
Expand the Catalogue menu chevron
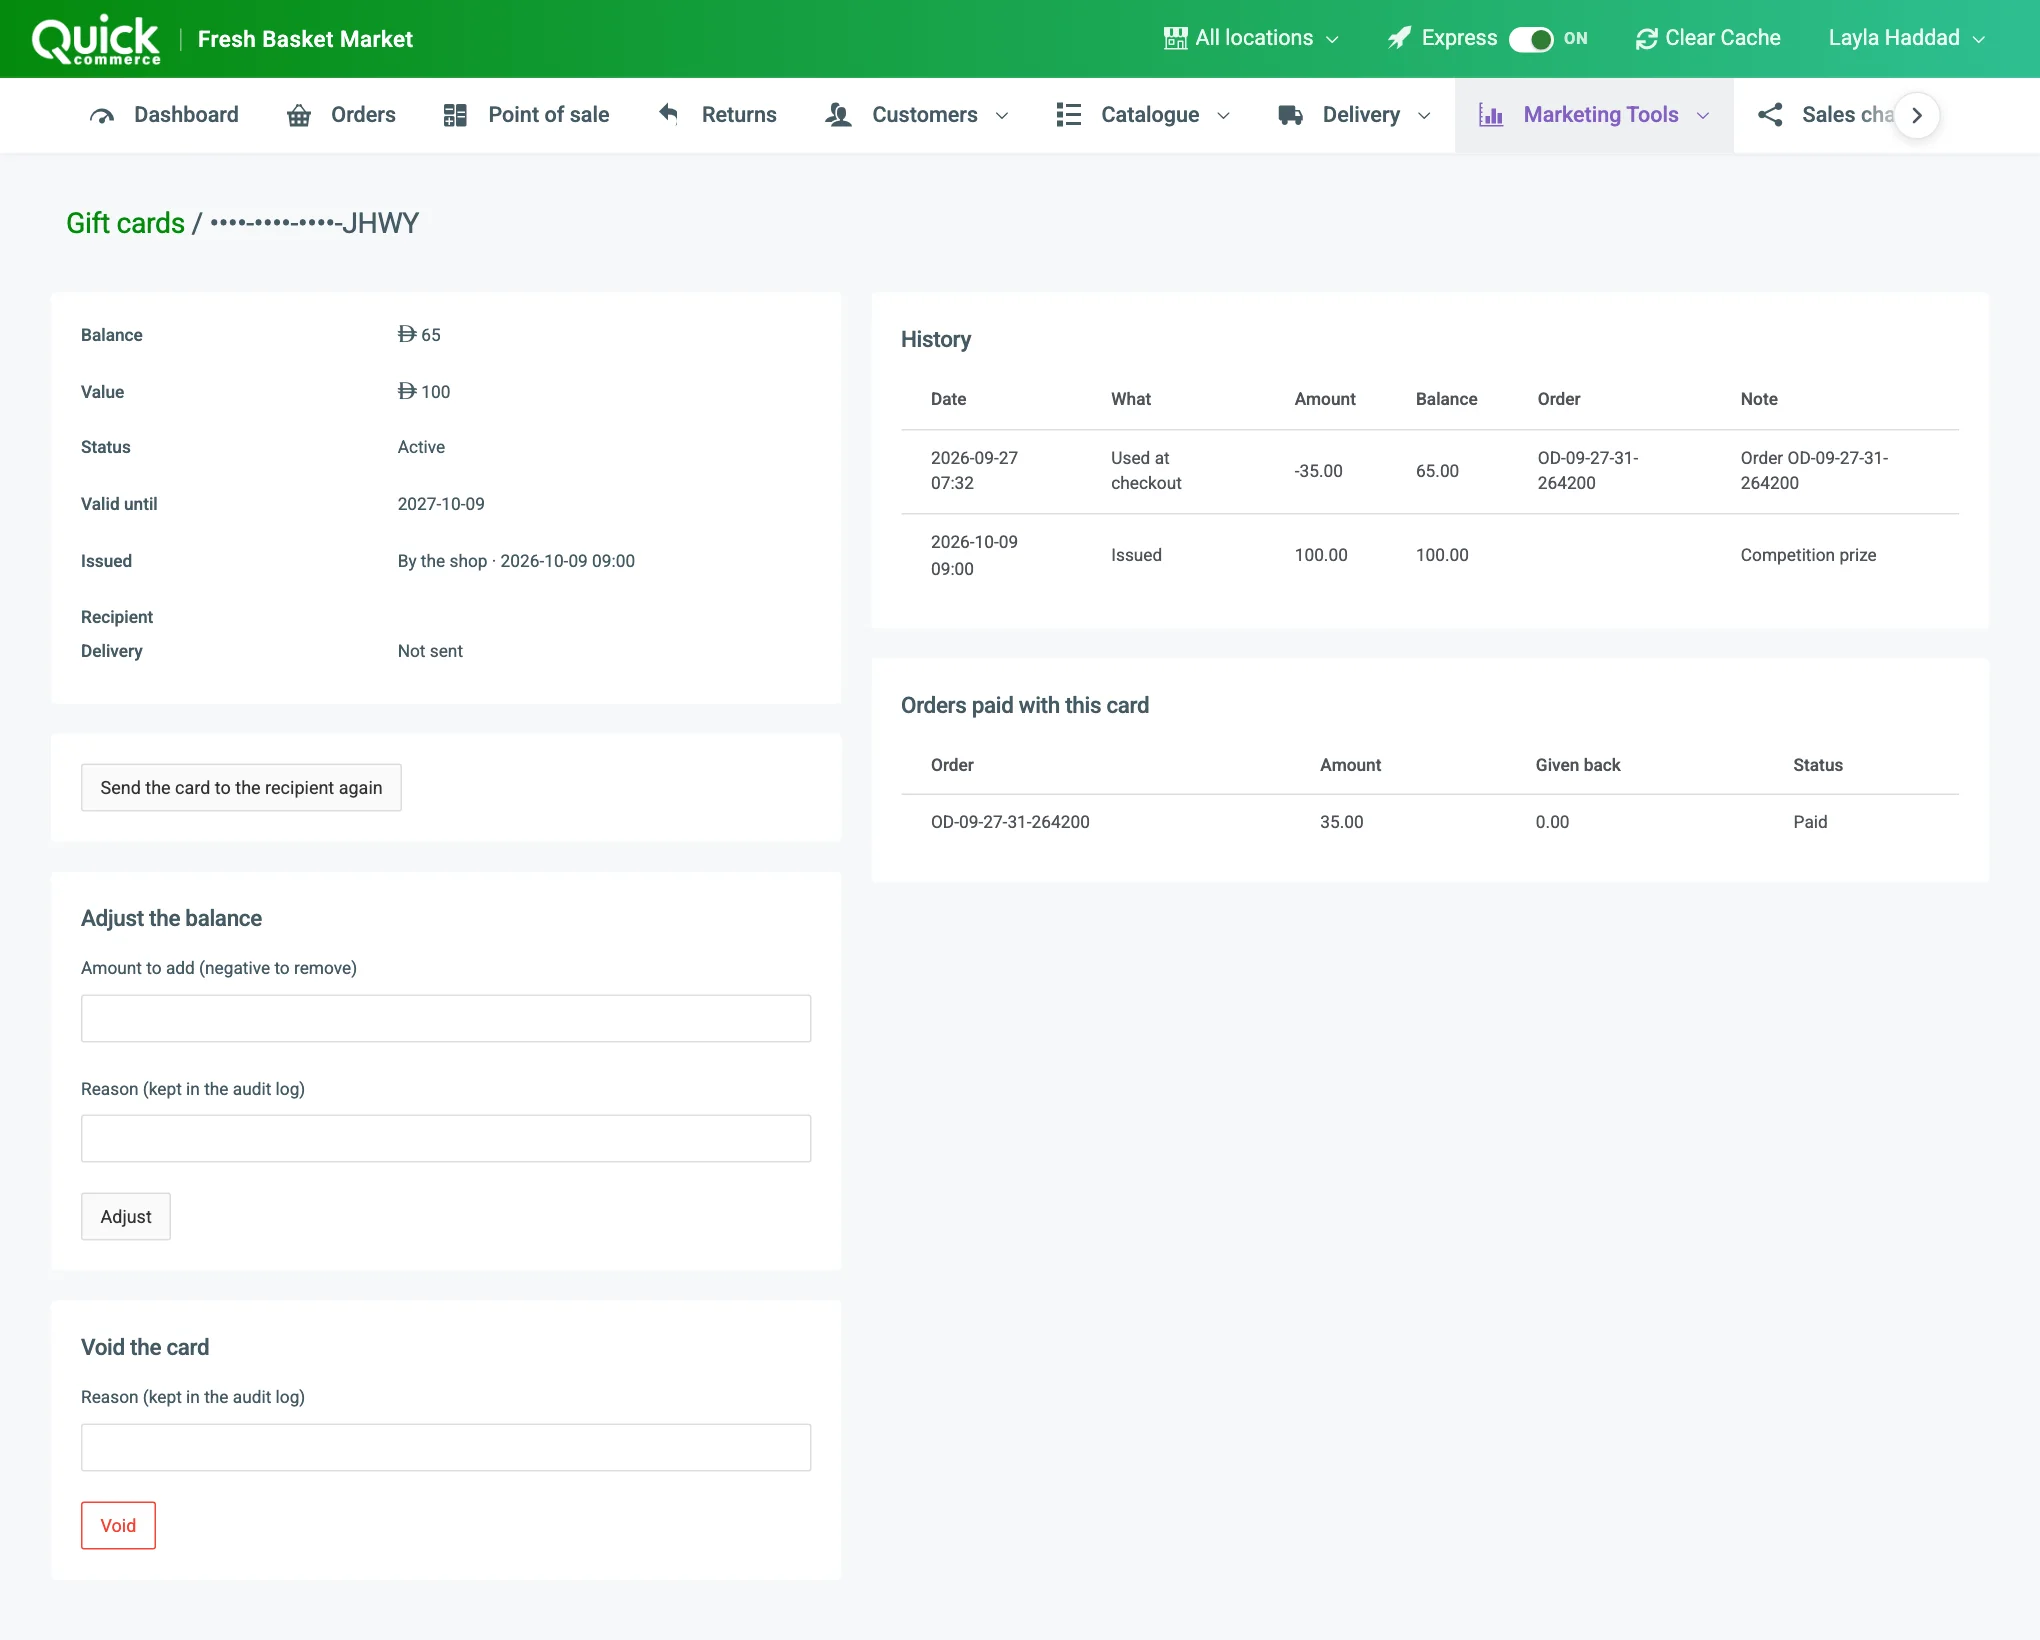[x=1223, y=116]
